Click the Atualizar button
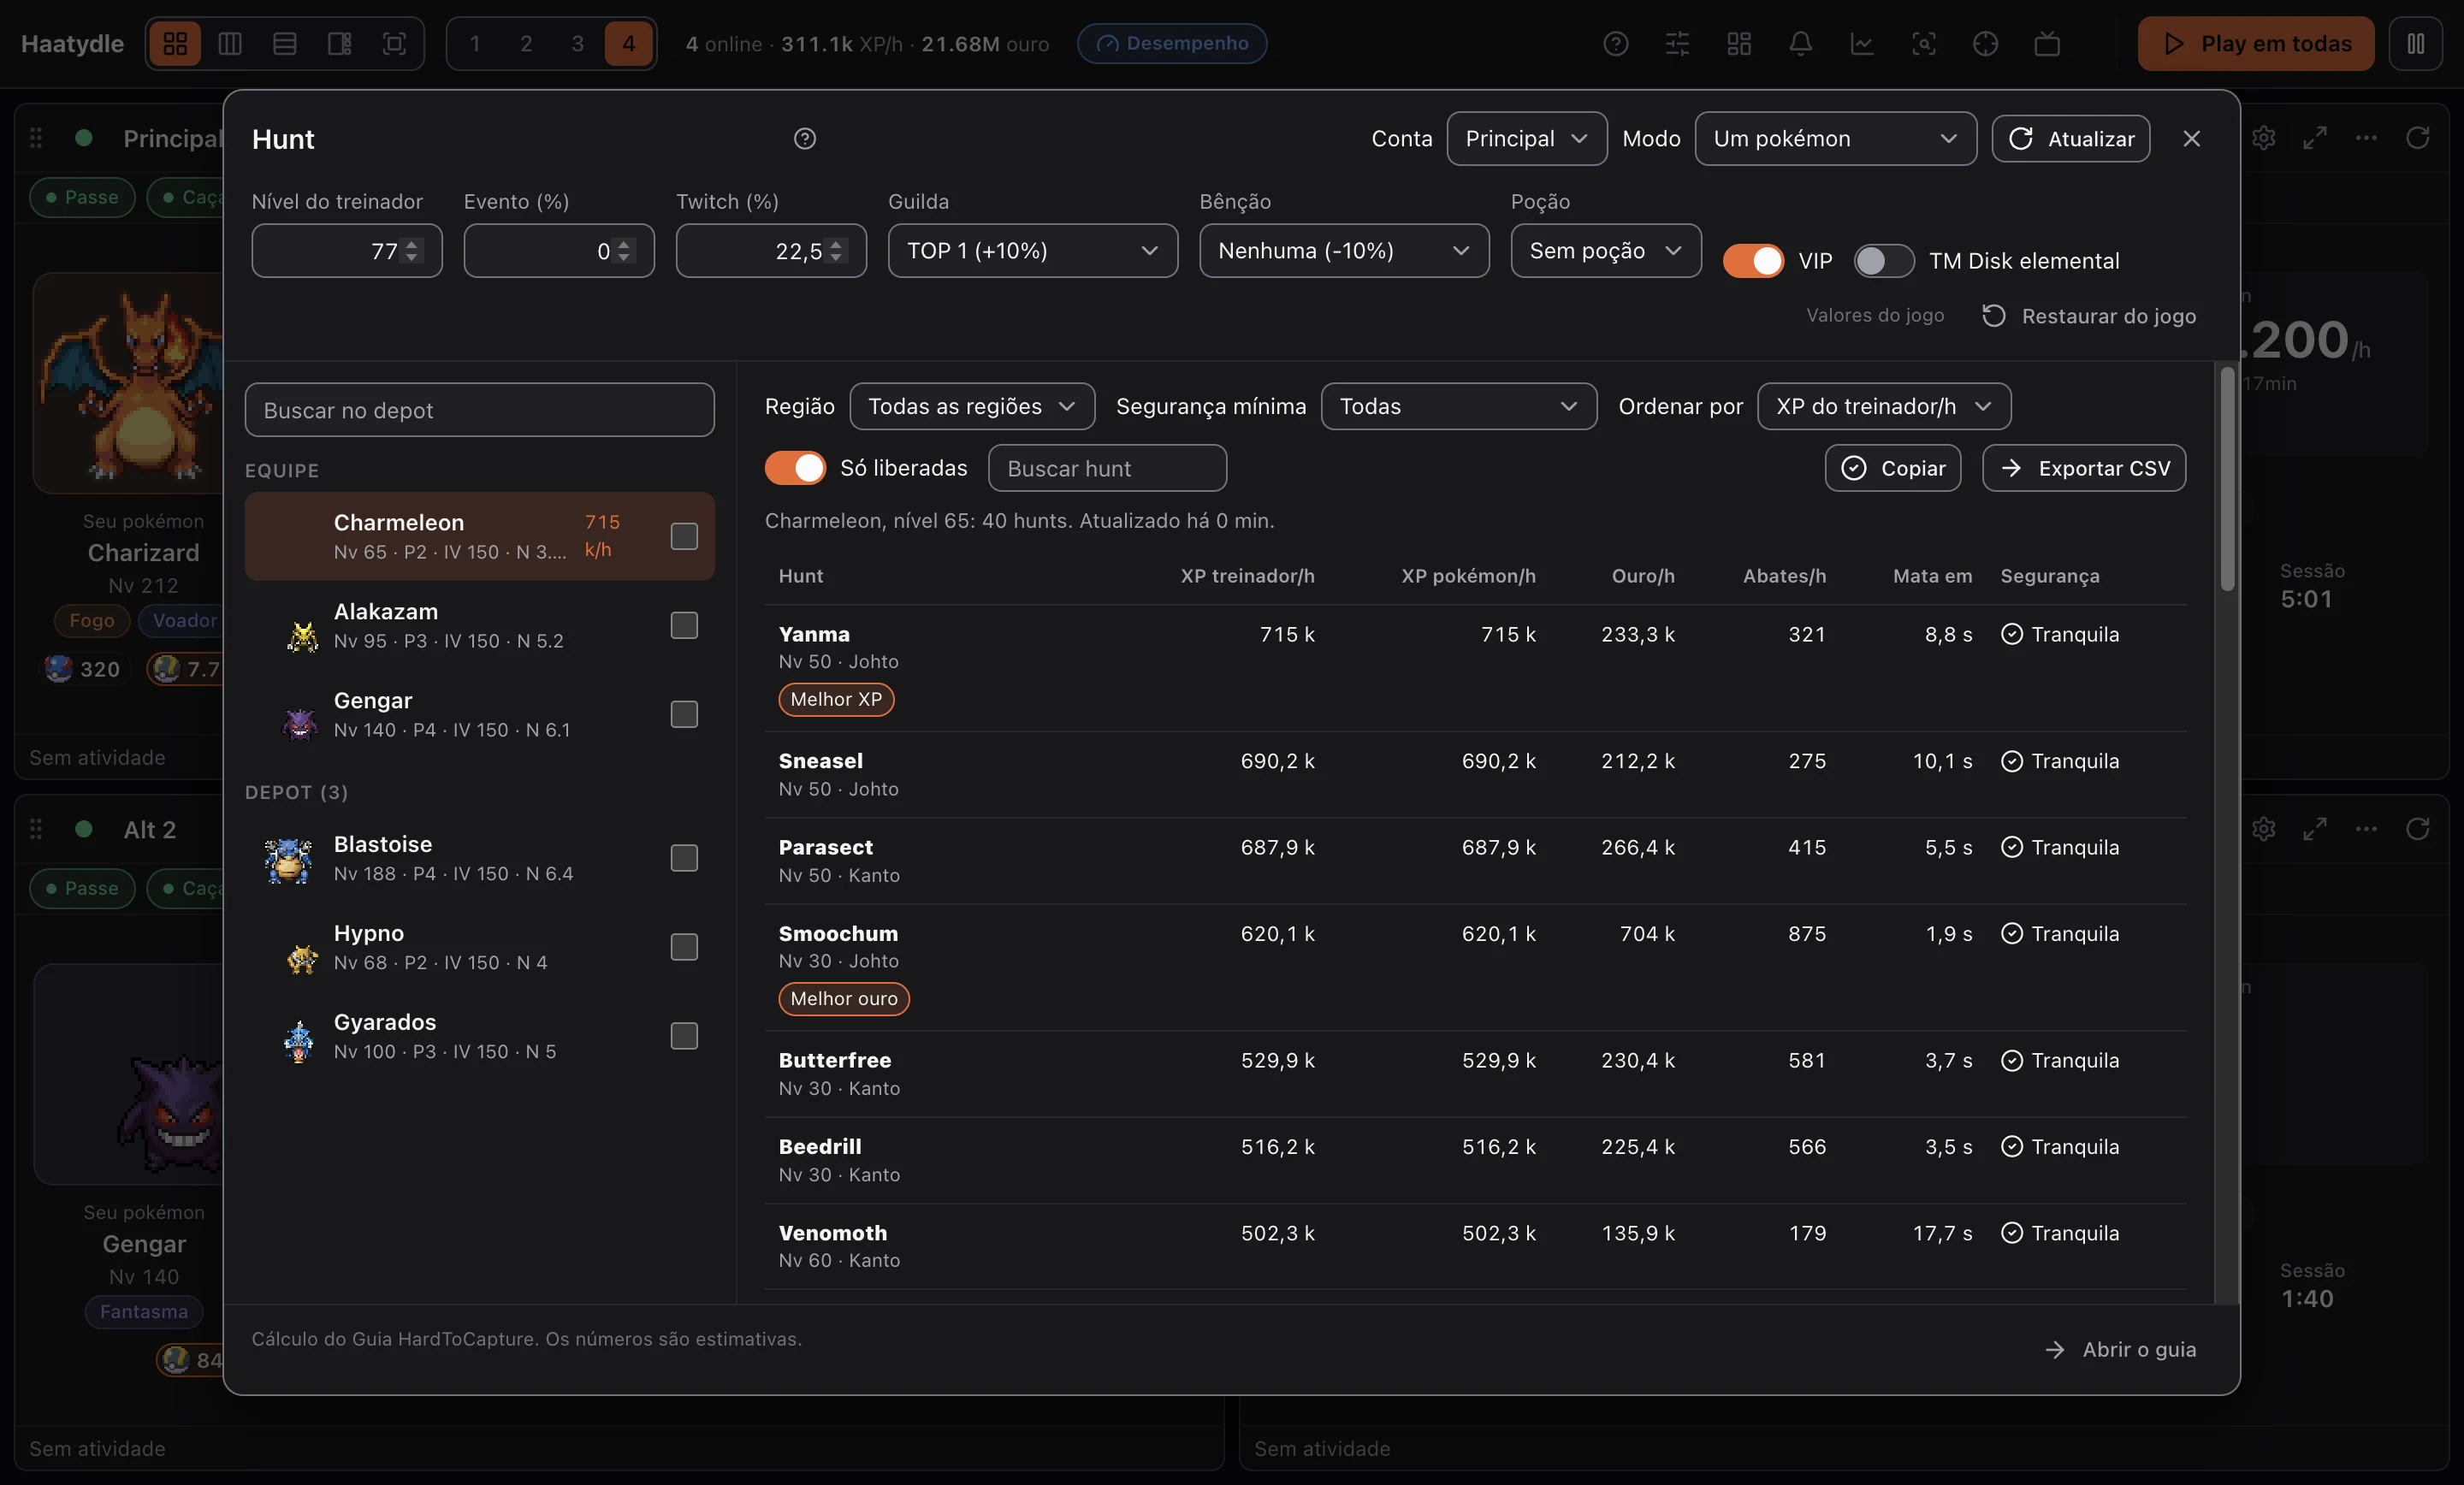Image resolution: width=2464 pixels, height=1485 pixels. pos(2071,138)
